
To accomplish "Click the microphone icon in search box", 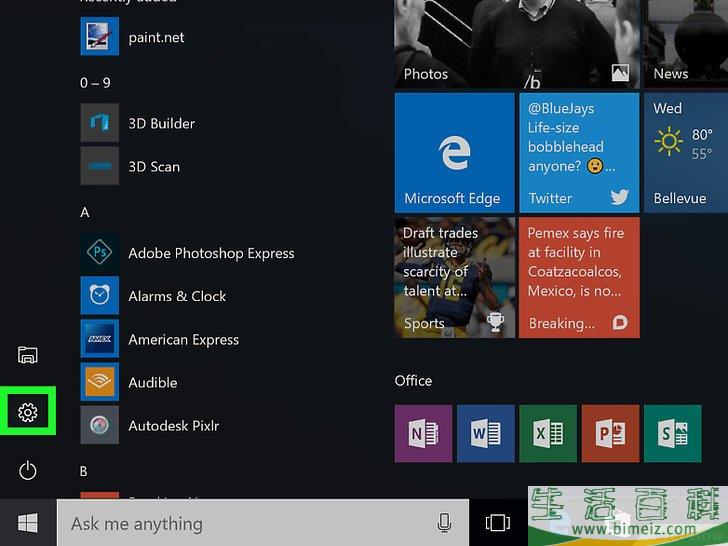I will click(444, 523).
